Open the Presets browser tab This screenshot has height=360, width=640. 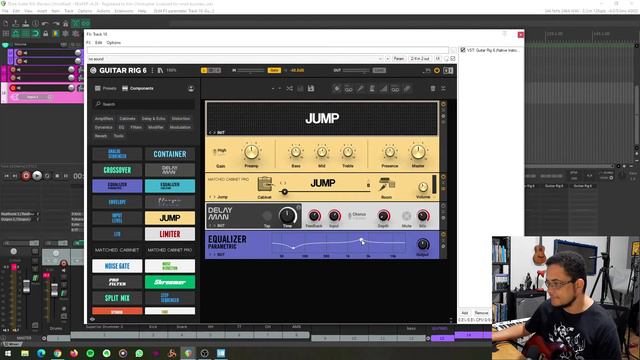coord(106,88)
